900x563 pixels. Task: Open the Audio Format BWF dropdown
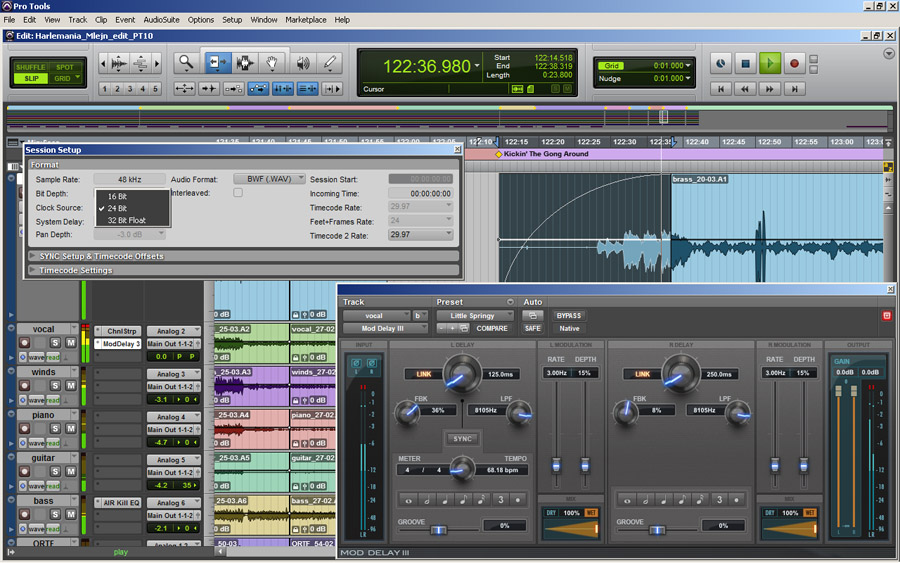coord(268,179)
